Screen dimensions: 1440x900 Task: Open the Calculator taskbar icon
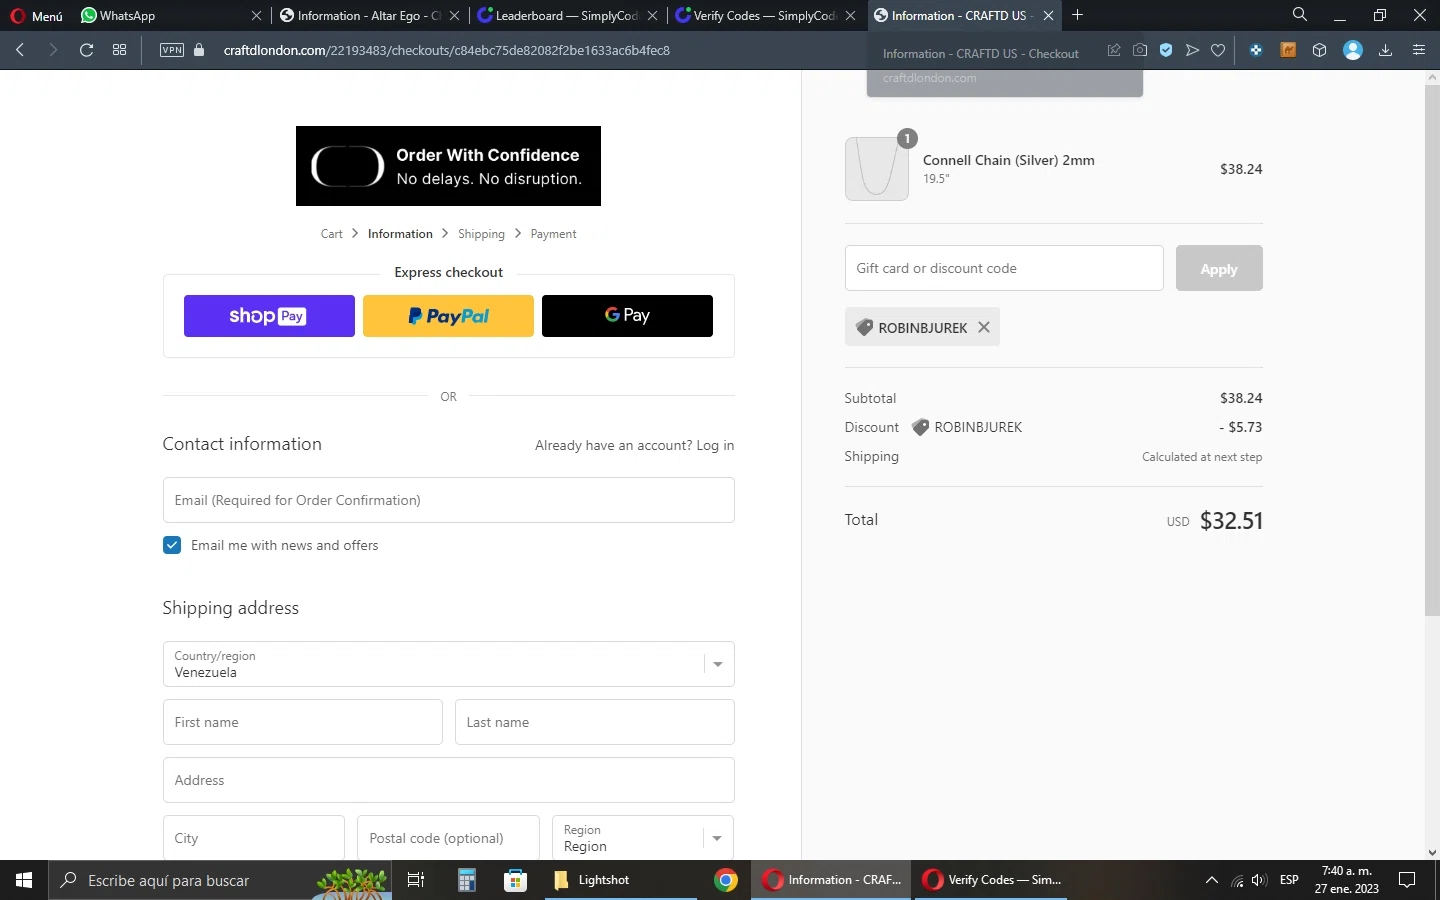466,880
